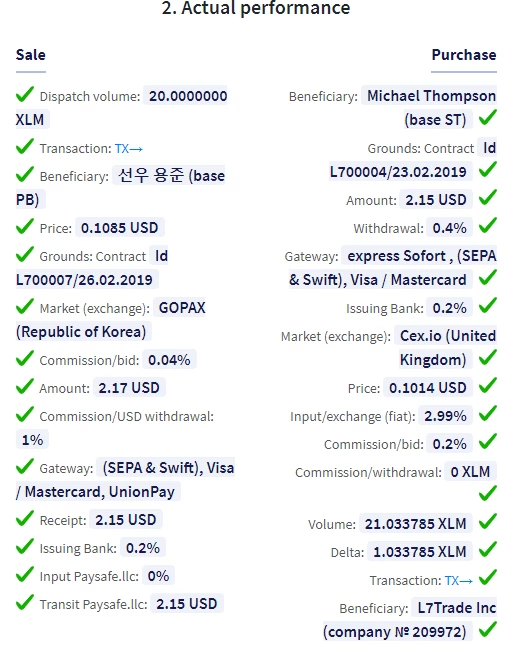Screen dimensions: 514x655
Task: Click the checkmark beside Commission/bid 0.04%
Action: point(25,358)
